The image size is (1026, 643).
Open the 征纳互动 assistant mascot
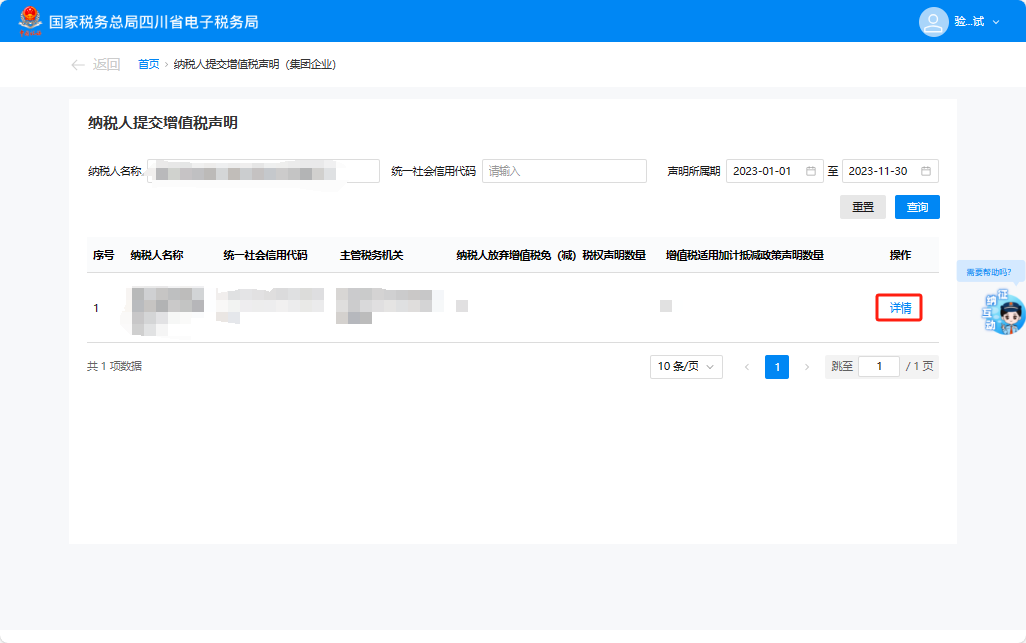click(x=1003, y=313)
